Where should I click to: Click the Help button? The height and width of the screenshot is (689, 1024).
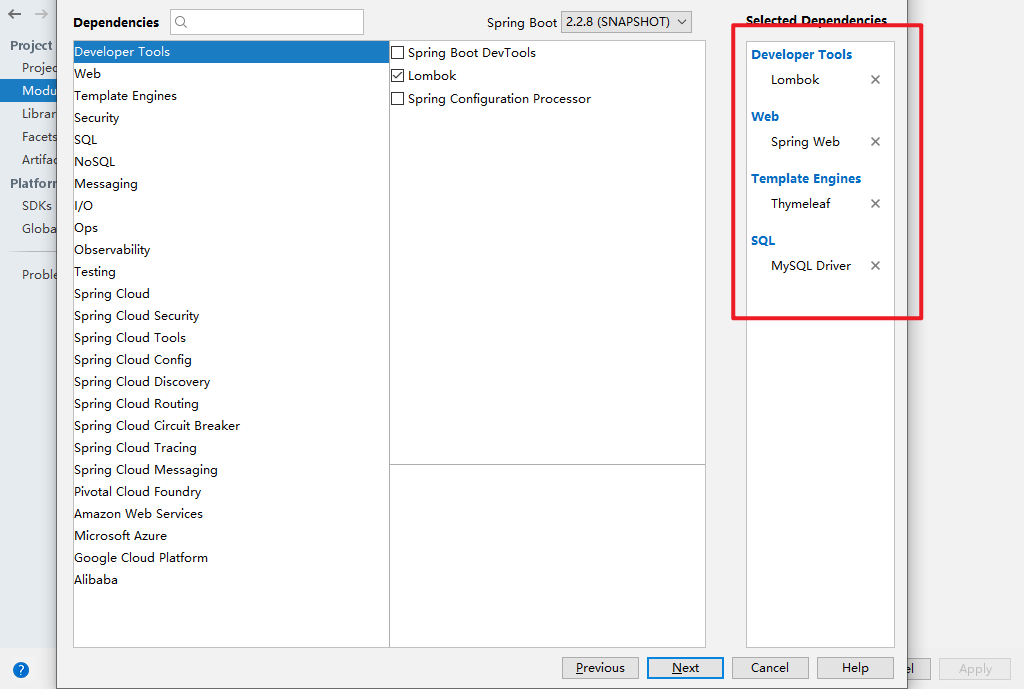pos(855,668)
